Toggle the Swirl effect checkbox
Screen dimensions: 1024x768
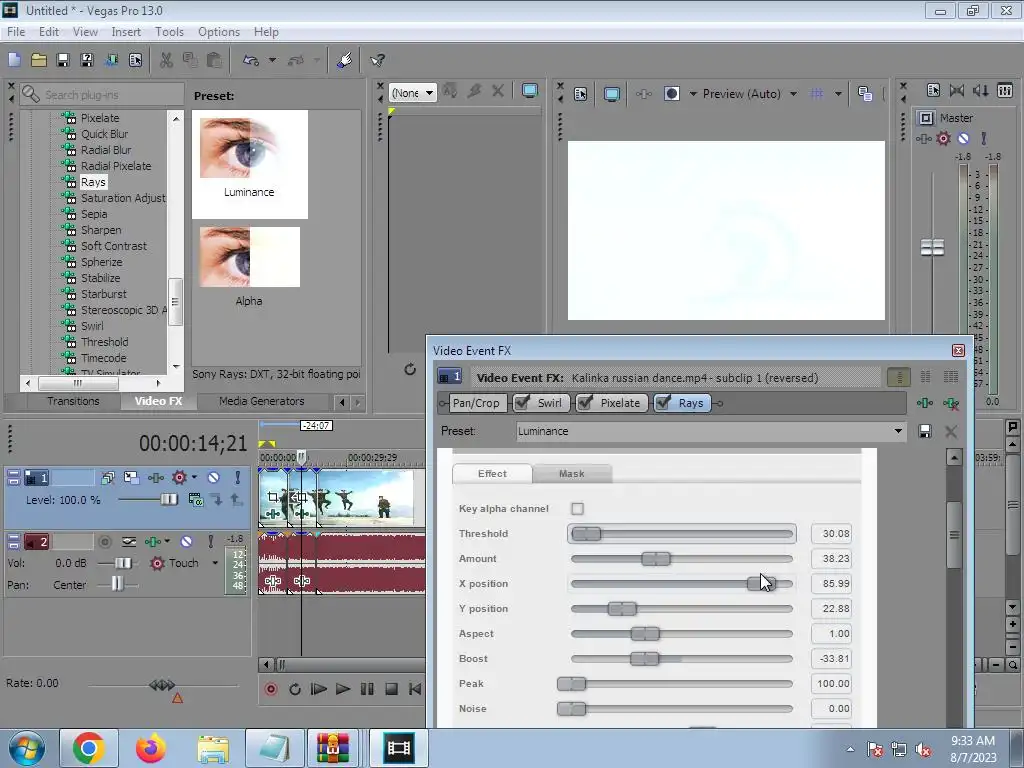point(522,403)
